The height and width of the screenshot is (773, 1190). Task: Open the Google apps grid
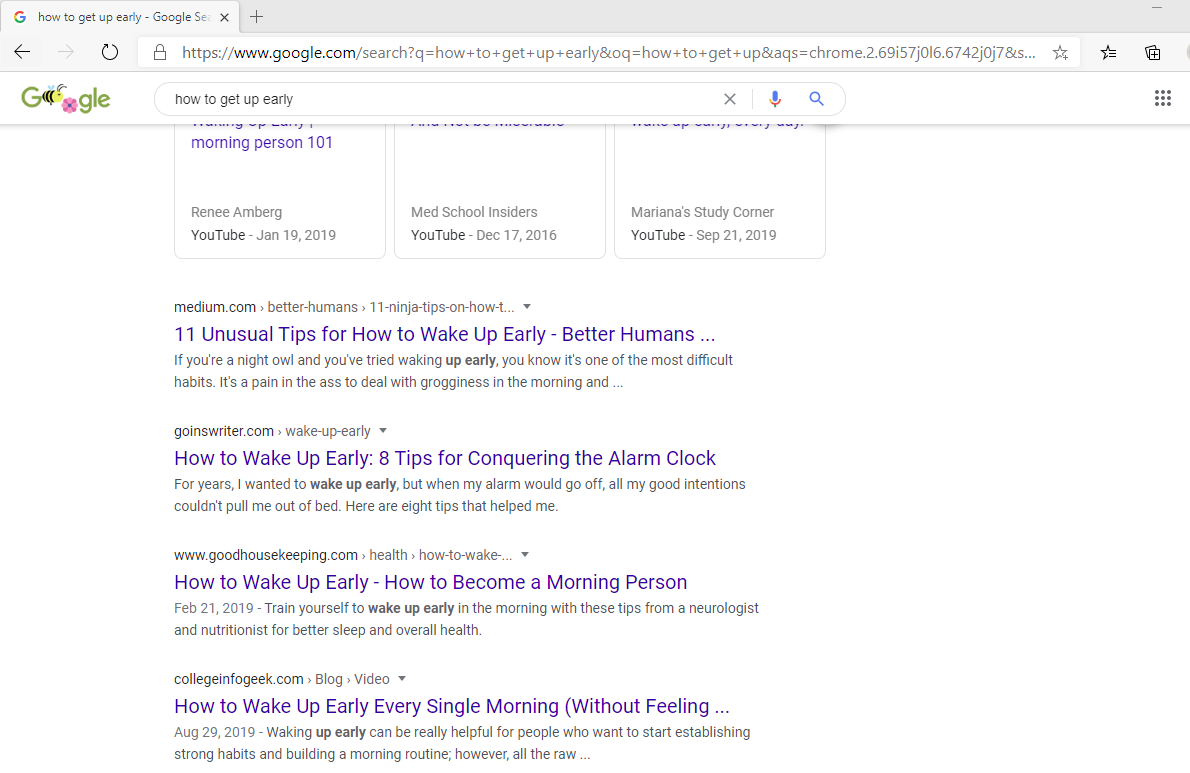(x=1163, y=98)
